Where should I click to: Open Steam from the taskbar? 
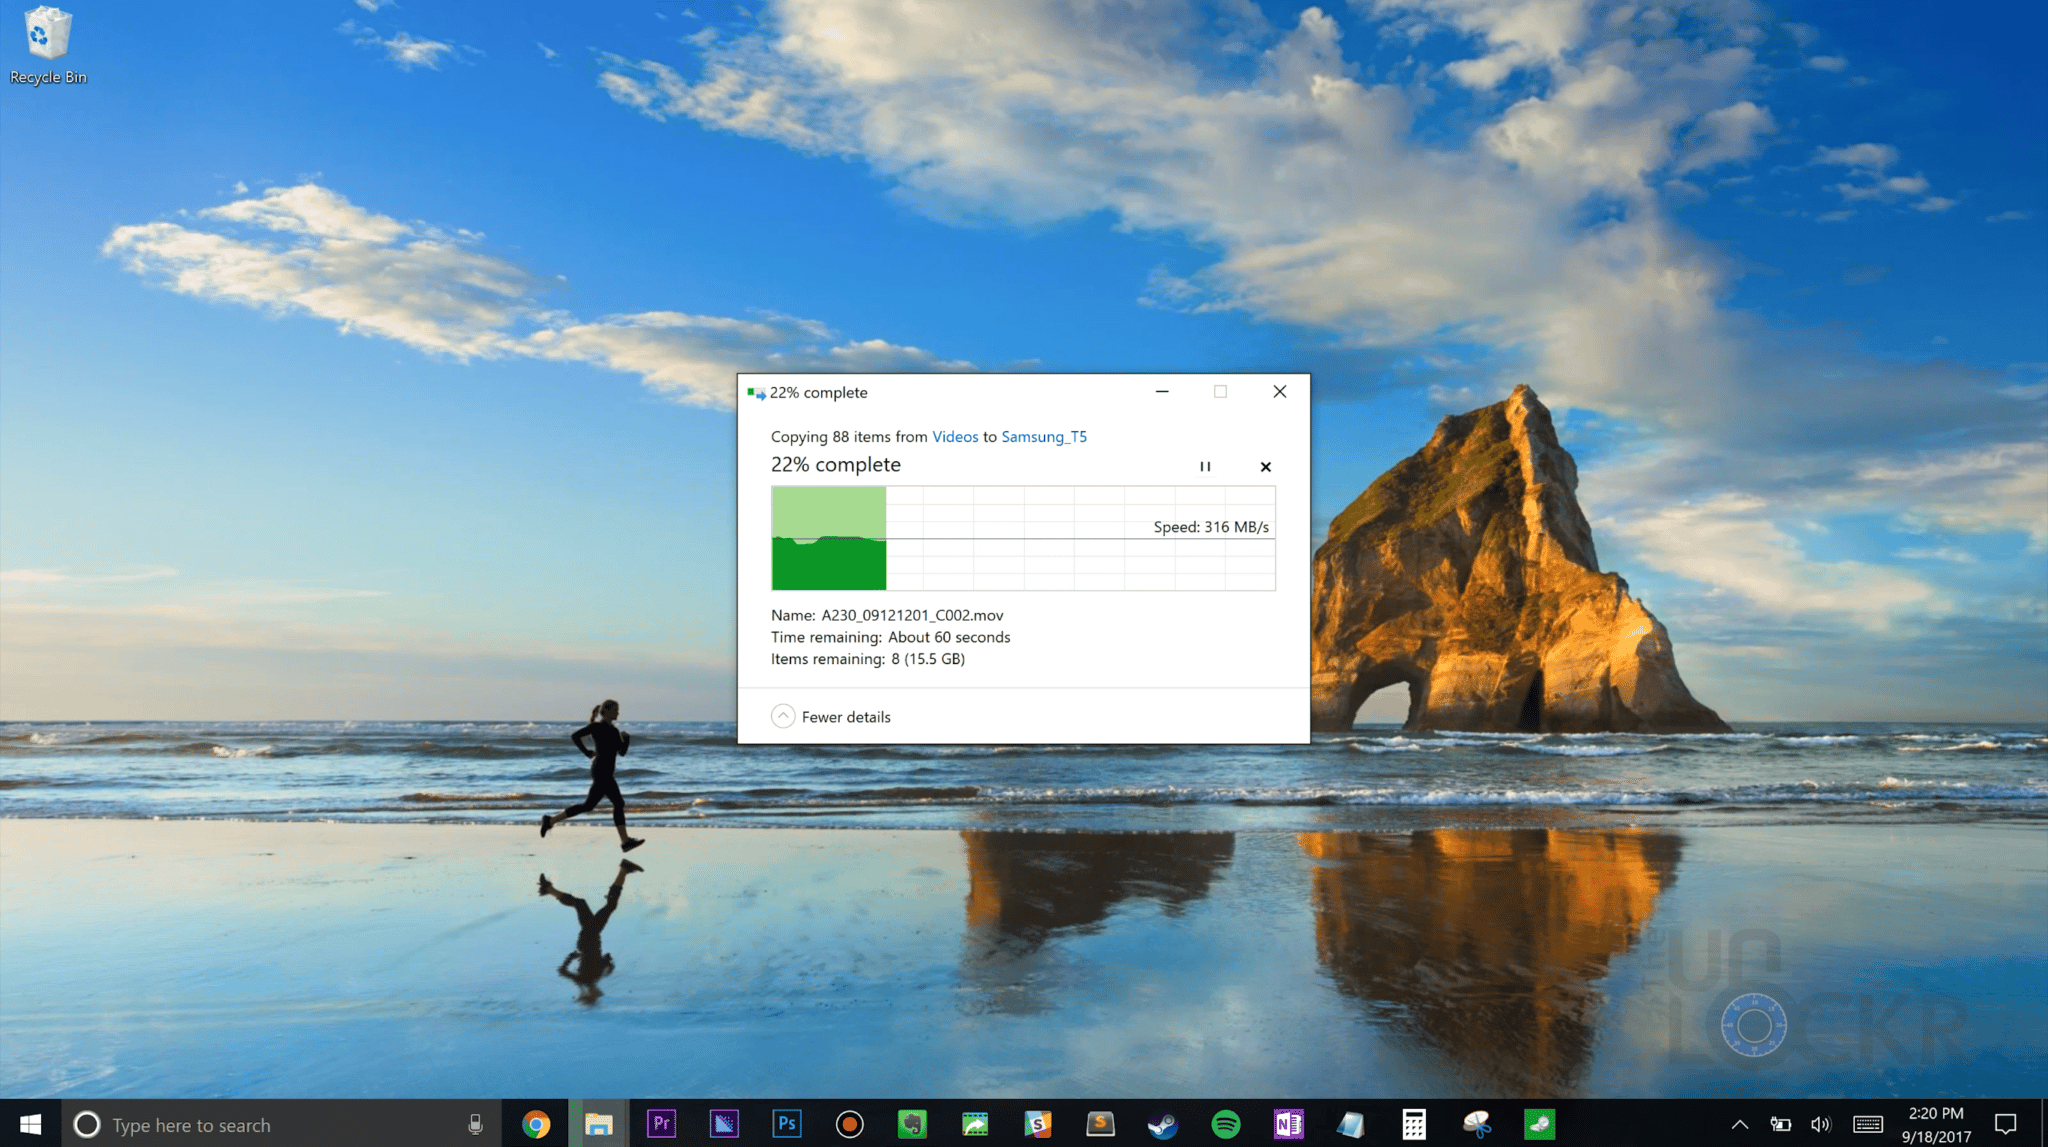tap(1162, 1125)
